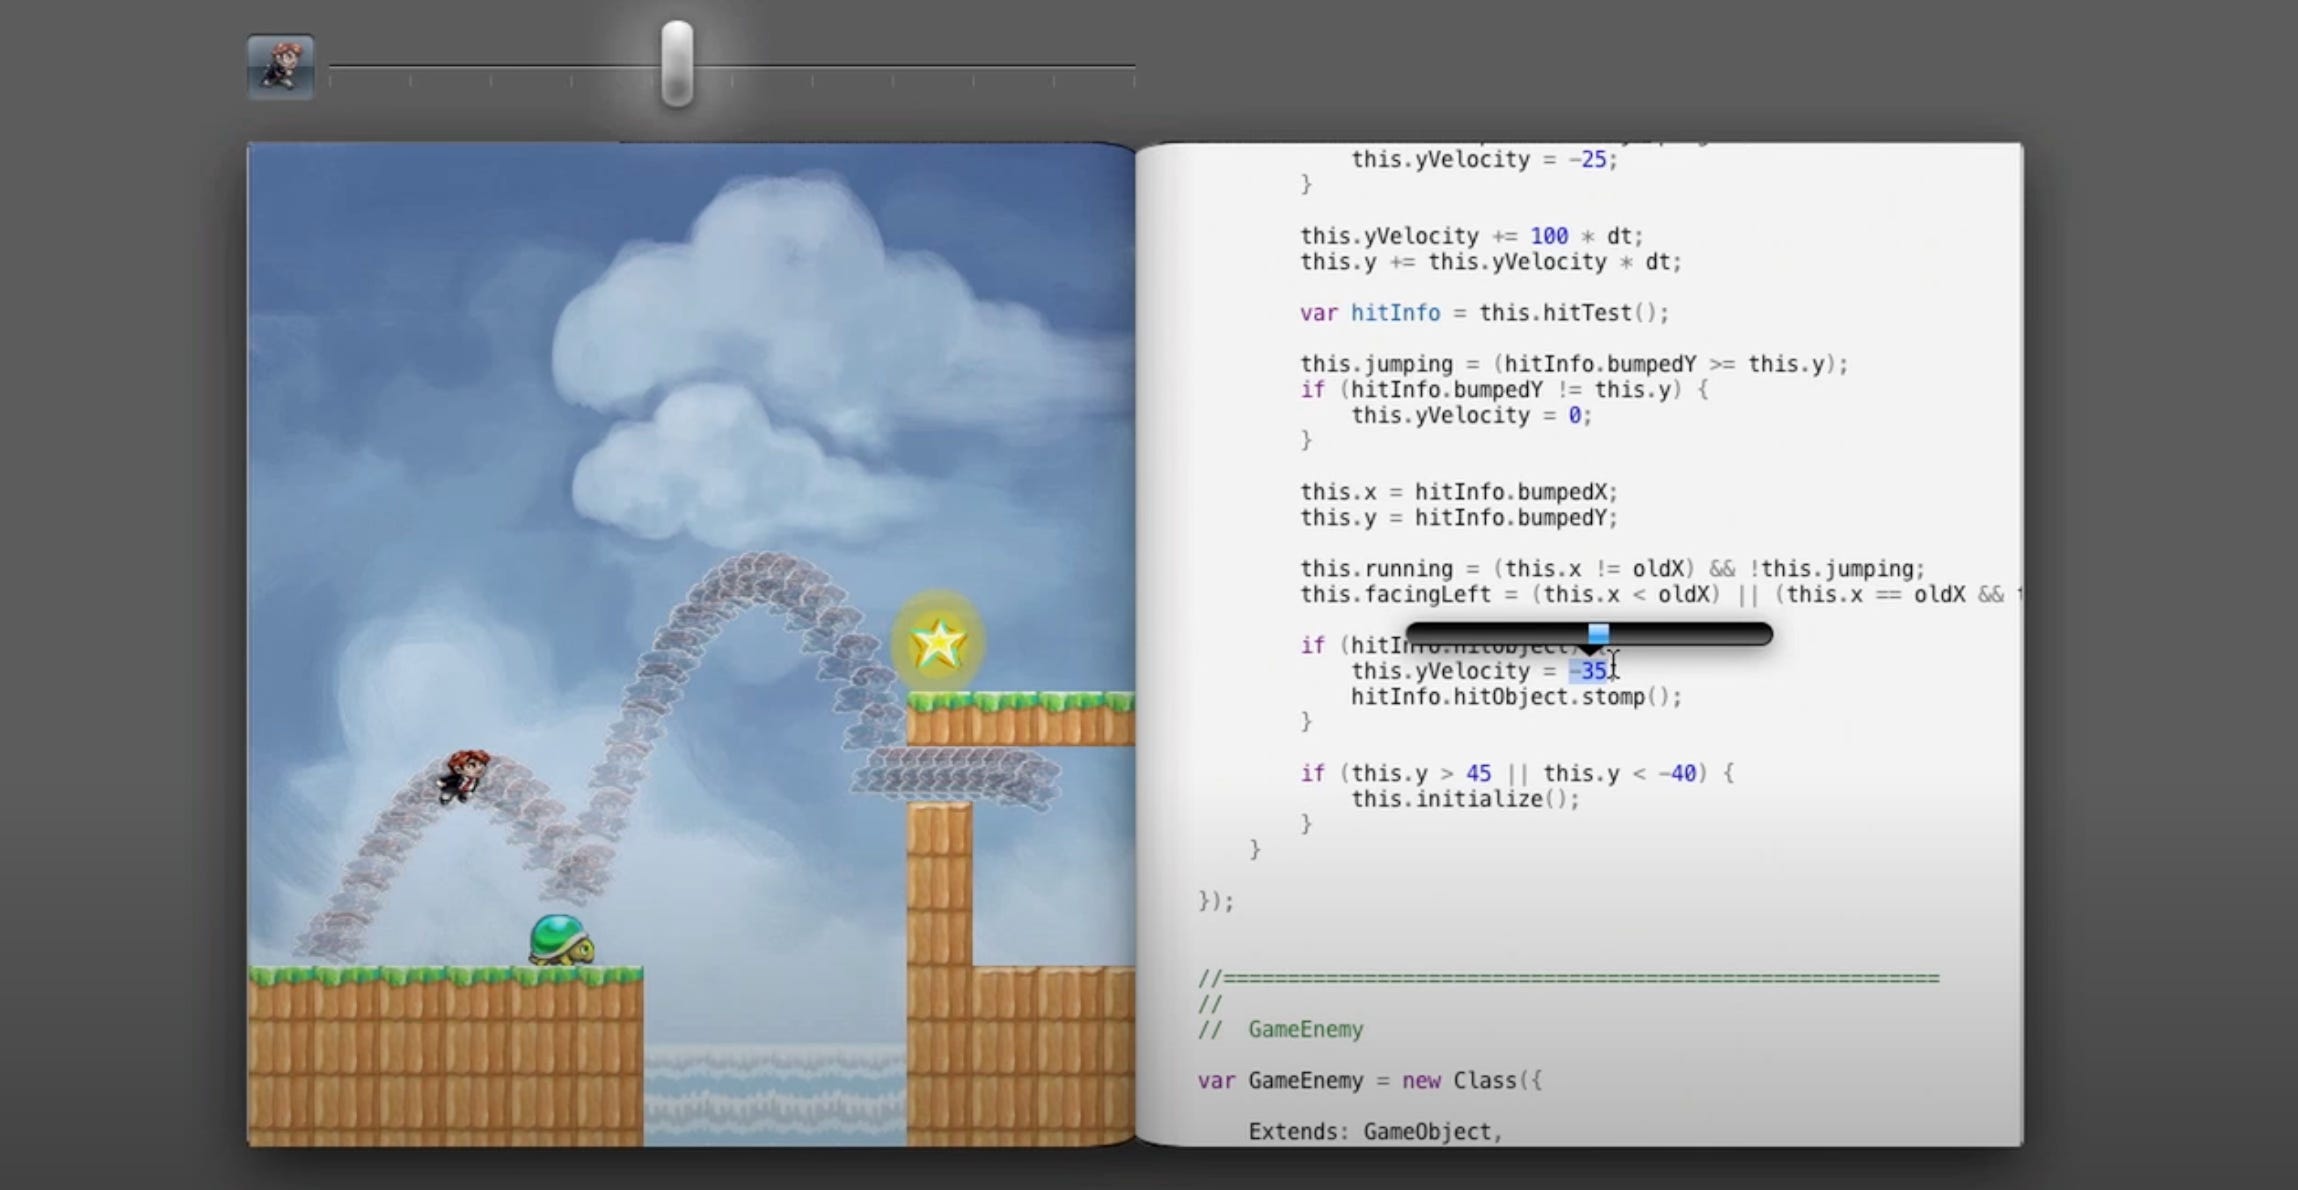Image resolution: width=2298 pixels, height=1190 pixels.
Task: Click the blue handle on value slider popup
Action: pos(1598,633)
